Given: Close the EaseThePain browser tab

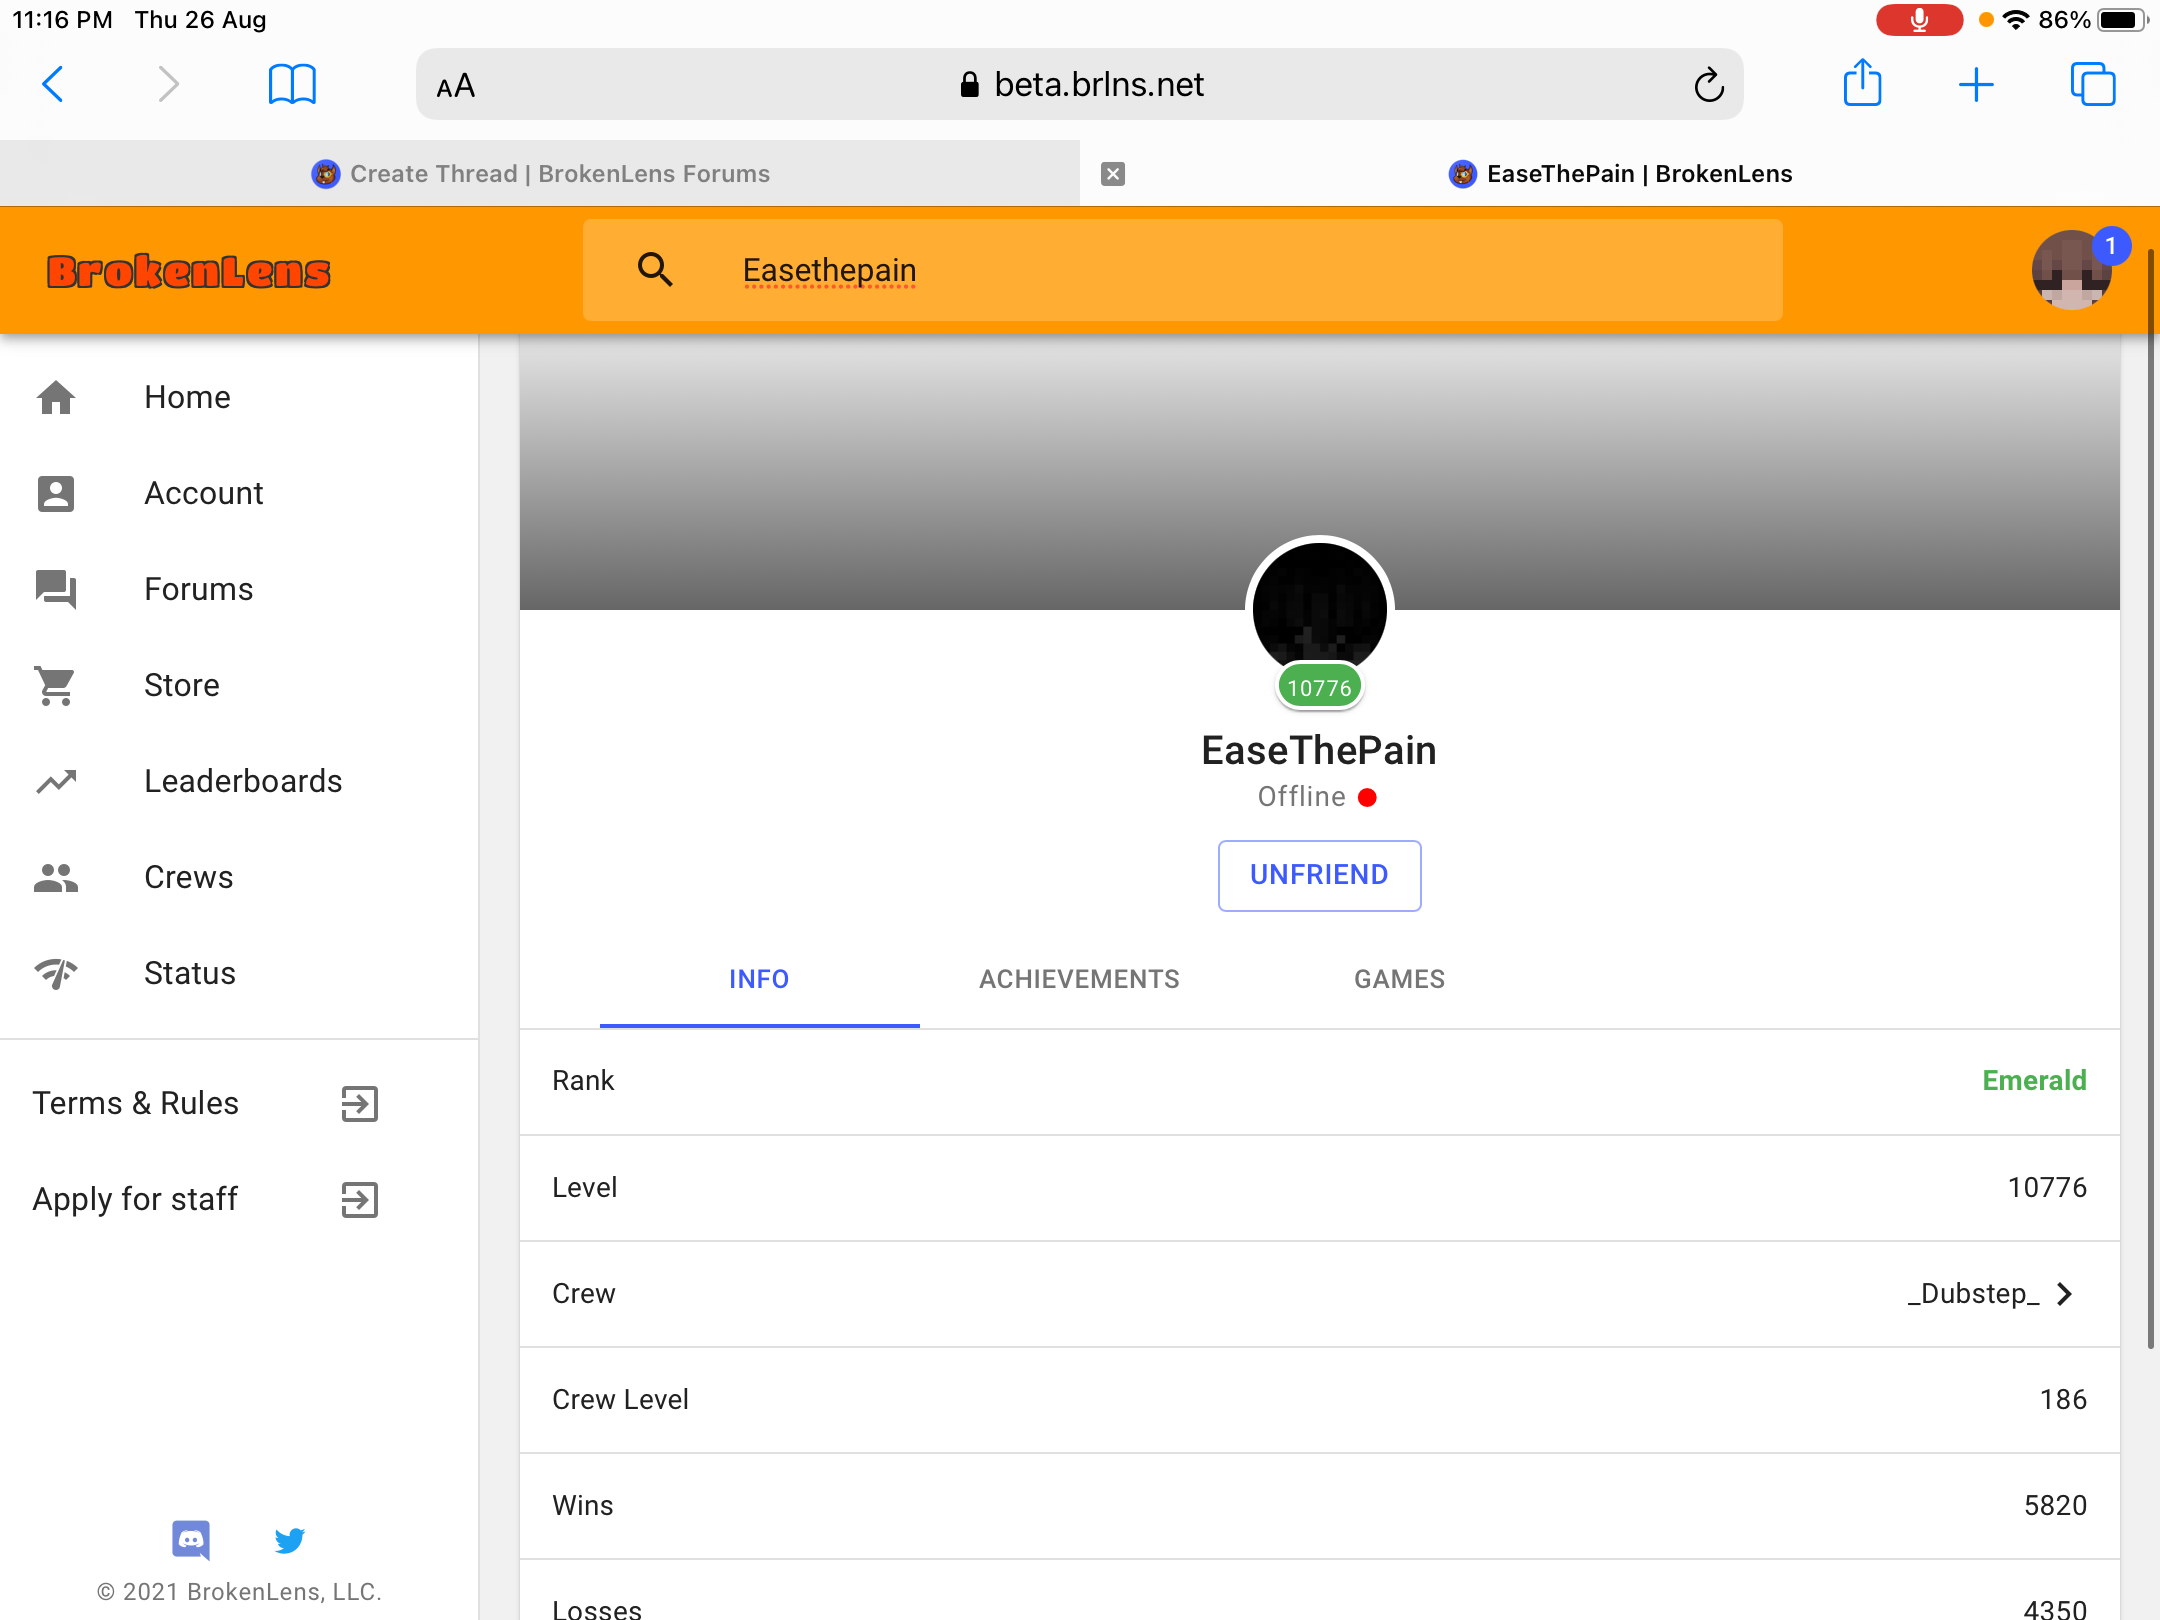Looking at the screenshot, I should click(x=1113, y=174).
